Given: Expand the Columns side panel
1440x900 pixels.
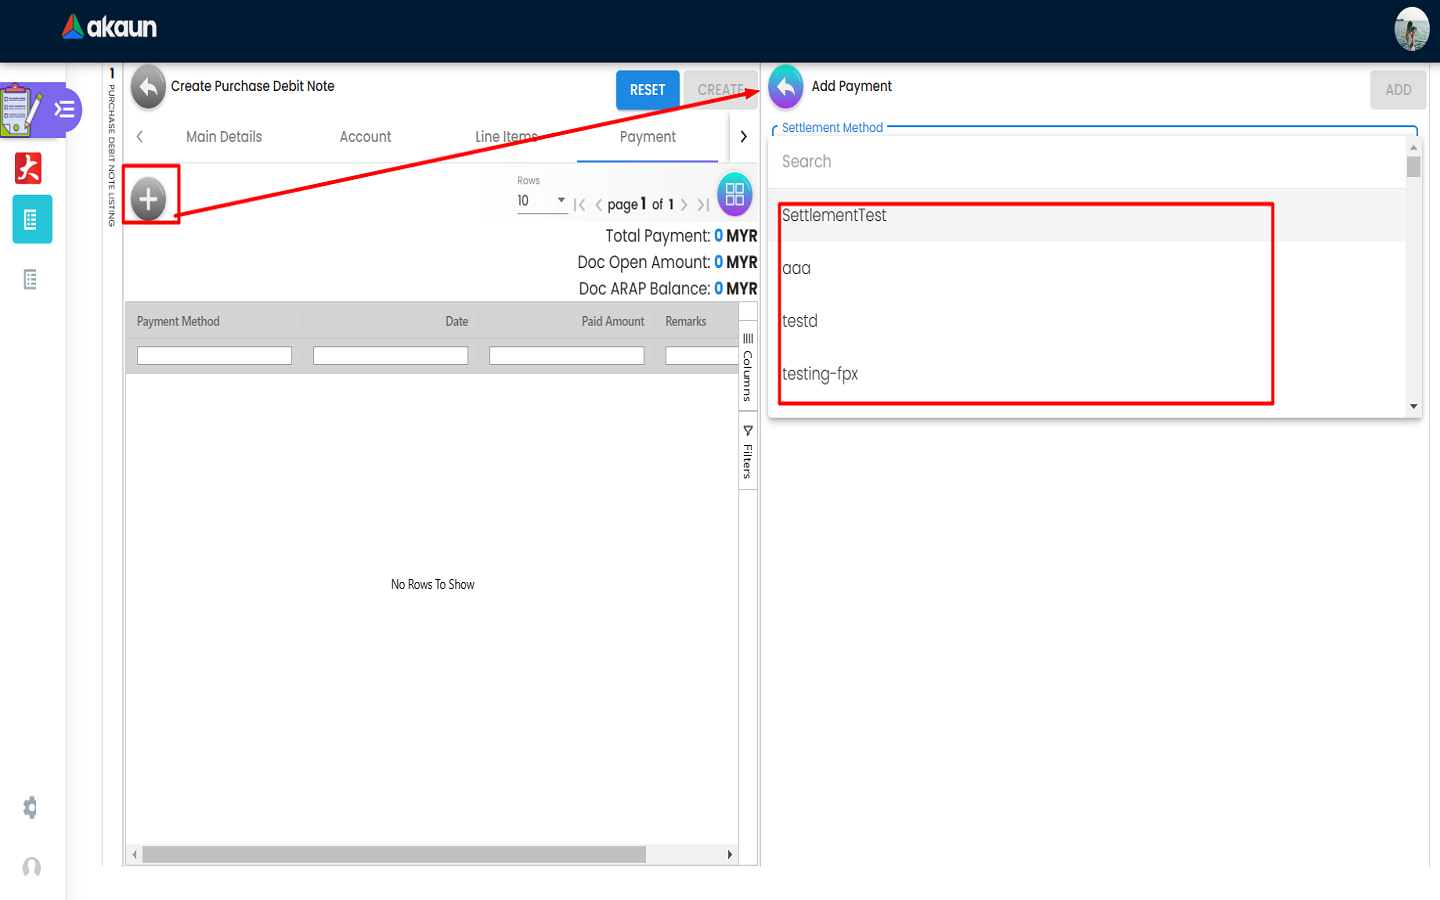Looking at the screenshot, I should tap(748, 367).
